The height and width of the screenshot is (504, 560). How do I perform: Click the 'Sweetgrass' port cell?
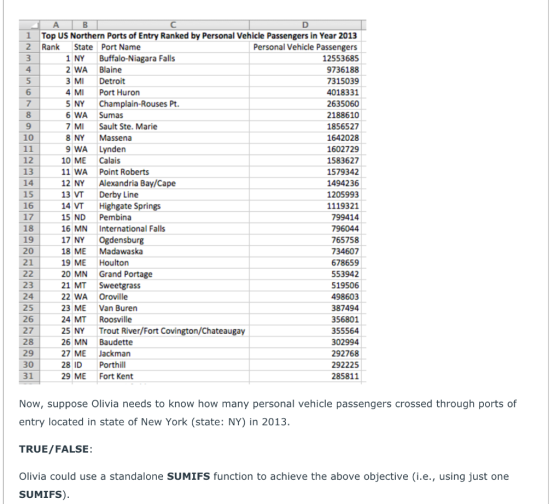(173, 285)
